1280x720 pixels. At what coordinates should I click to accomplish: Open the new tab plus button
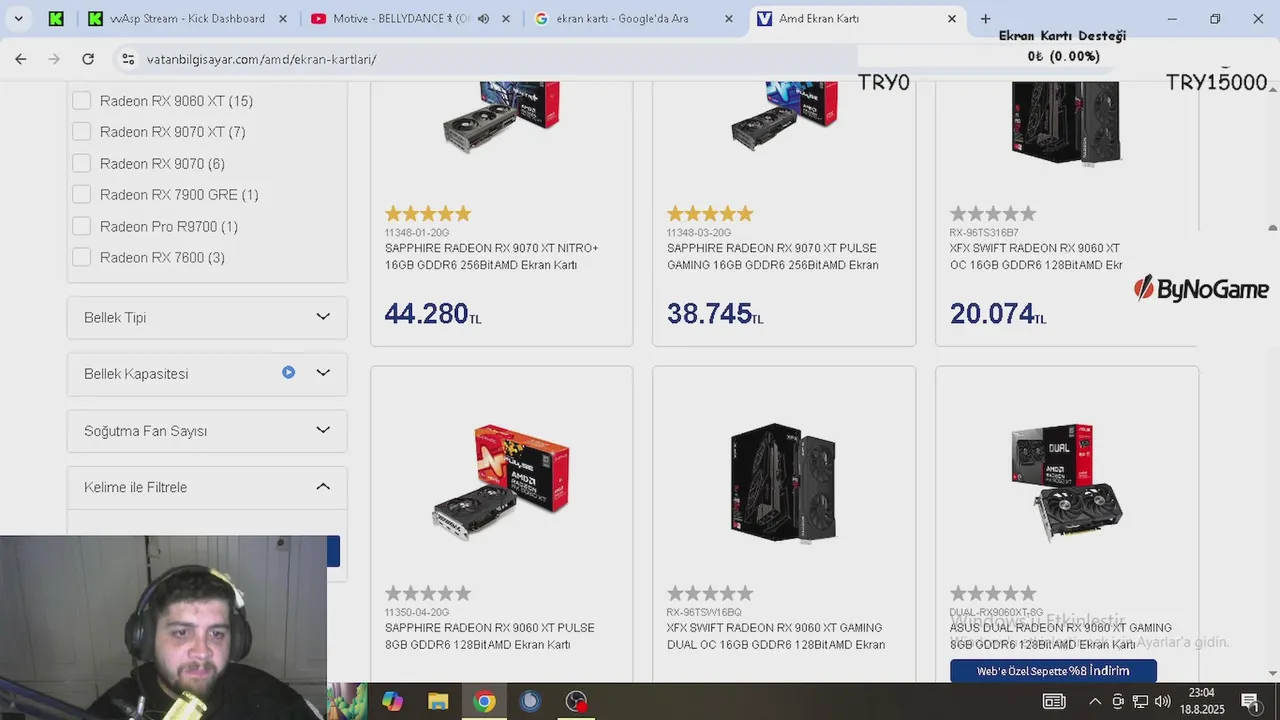pyautogui.click(x=986, y=18)
